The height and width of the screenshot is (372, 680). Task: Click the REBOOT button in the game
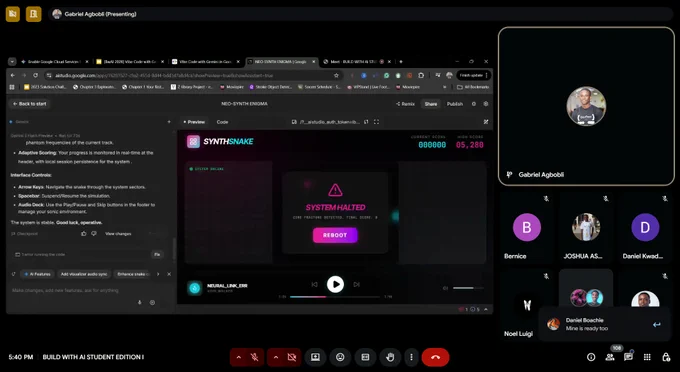[x=335, y=235]
